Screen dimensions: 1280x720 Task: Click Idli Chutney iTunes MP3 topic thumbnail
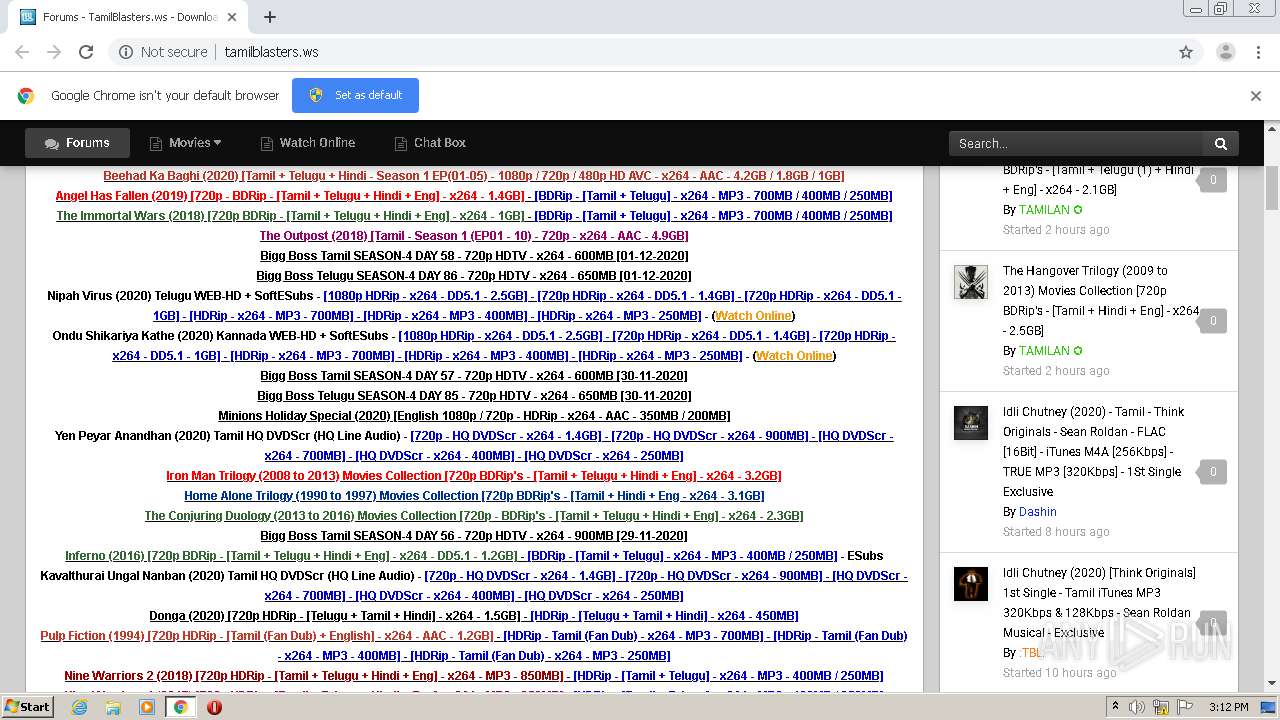[971, 584]
